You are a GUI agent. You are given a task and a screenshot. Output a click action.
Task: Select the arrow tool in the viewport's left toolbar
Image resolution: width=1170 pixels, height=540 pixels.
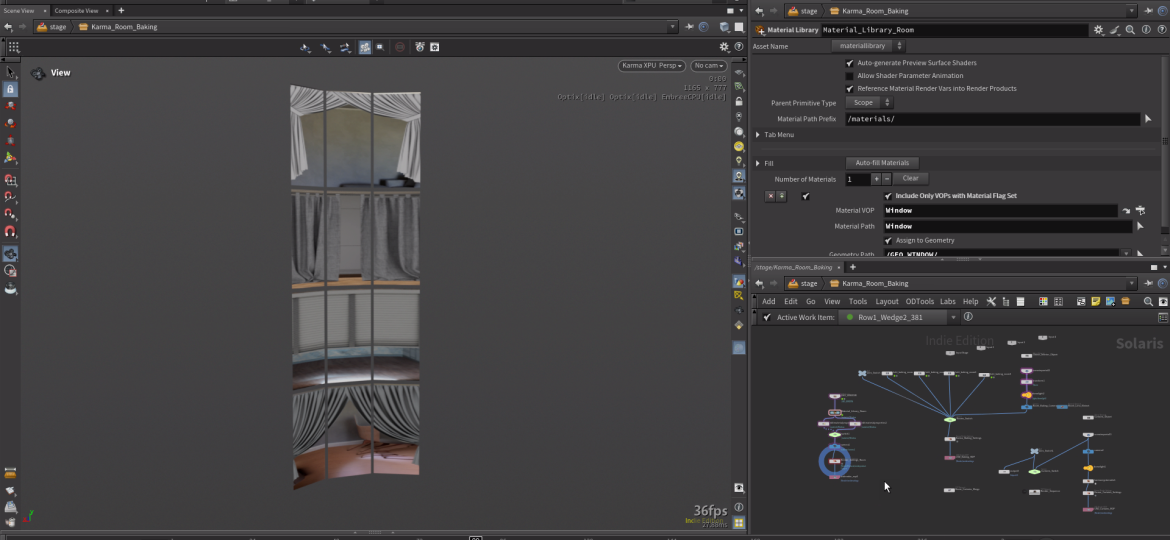point(10,72)
